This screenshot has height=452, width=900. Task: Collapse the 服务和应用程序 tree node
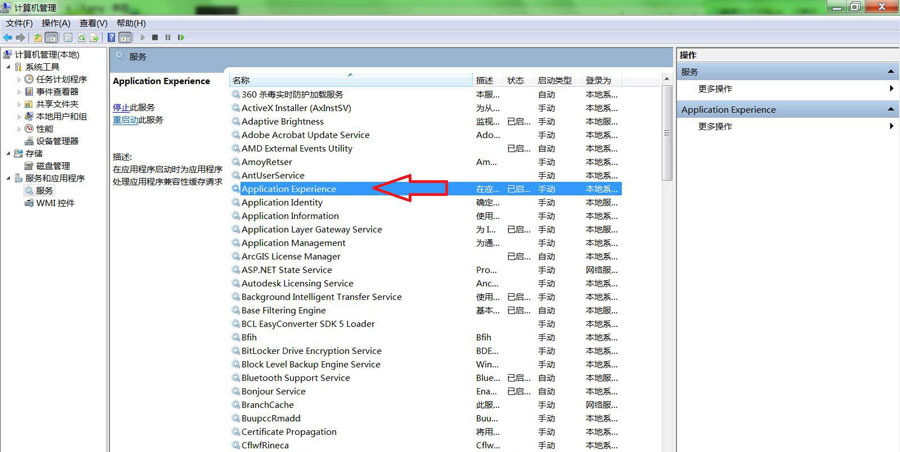click(x=9, y=178)
